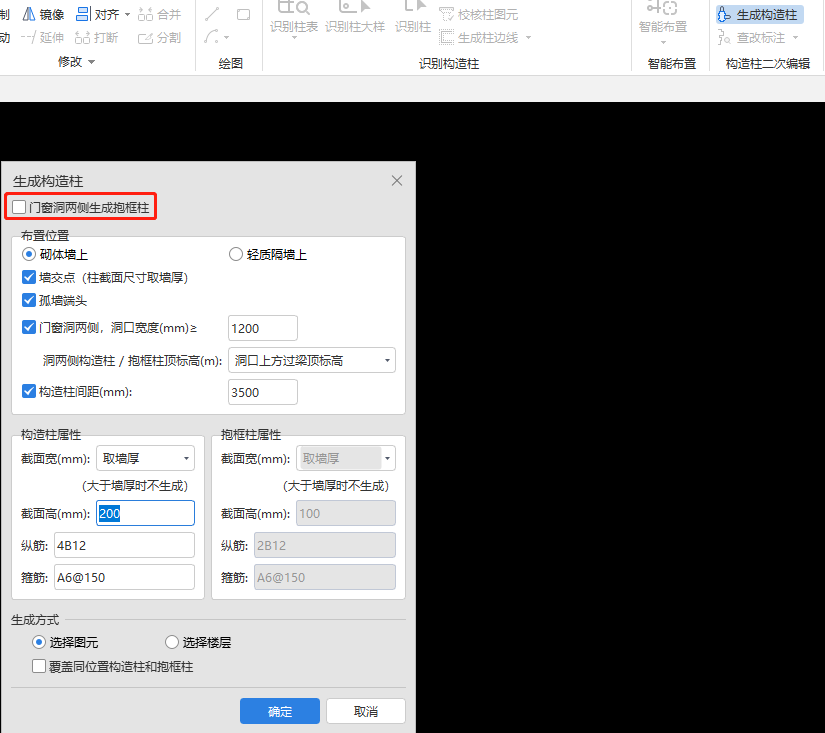Select the line drawing tool
Image resolution: width=825 pixels, height=733 pixels.
(213, 14)
